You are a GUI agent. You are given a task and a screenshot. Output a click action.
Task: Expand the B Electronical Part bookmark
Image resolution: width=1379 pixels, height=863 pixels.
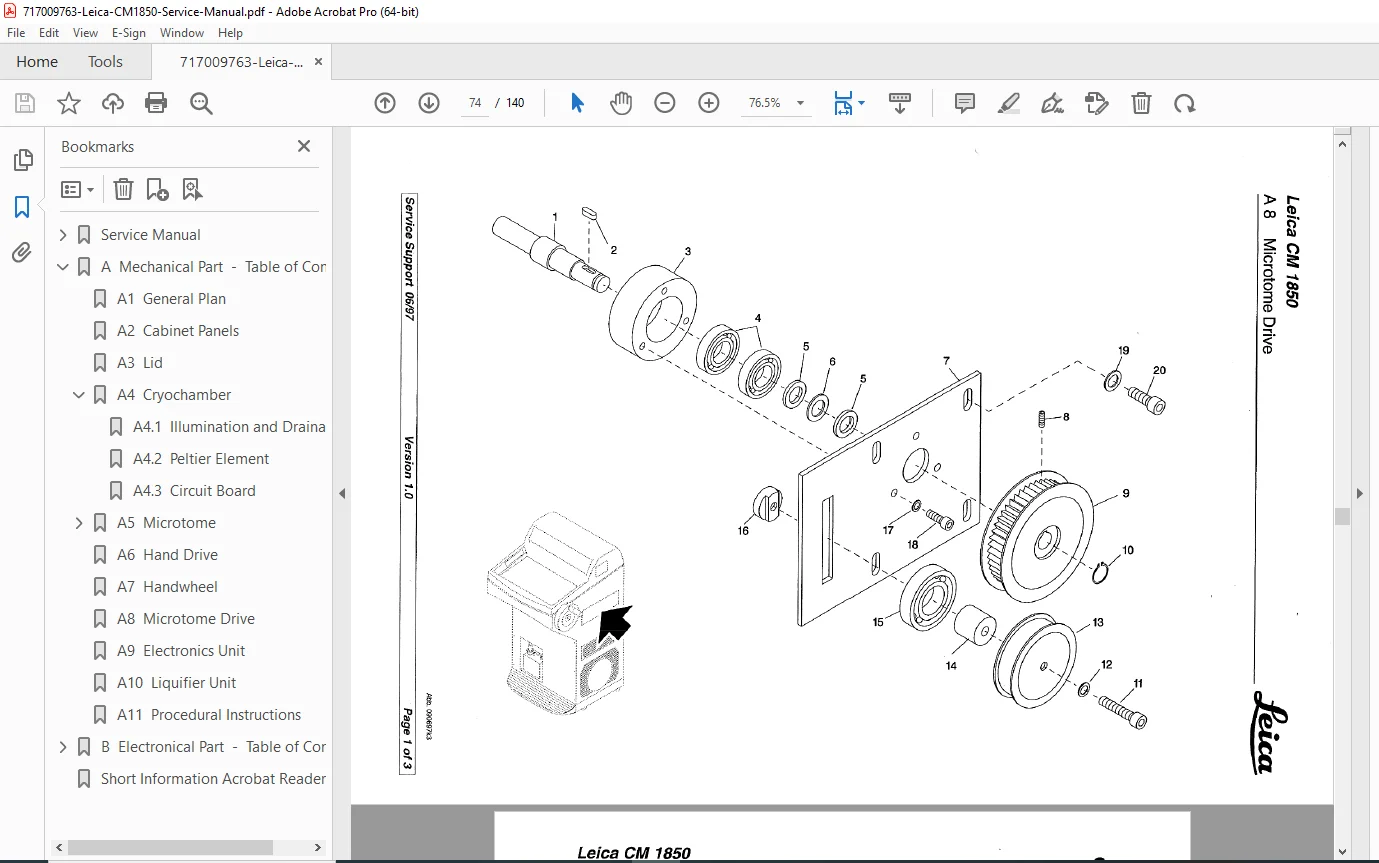click(x=63, y=747)
